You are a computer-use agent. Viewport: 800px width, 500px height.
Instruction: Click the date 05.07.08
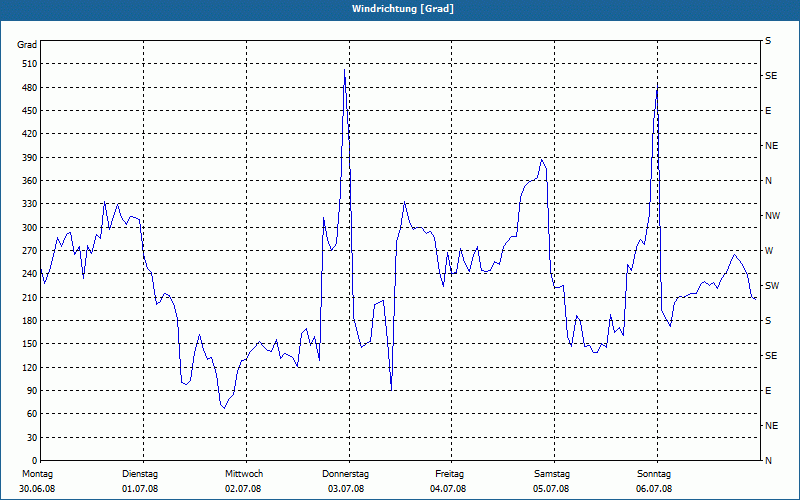(551, 489)
